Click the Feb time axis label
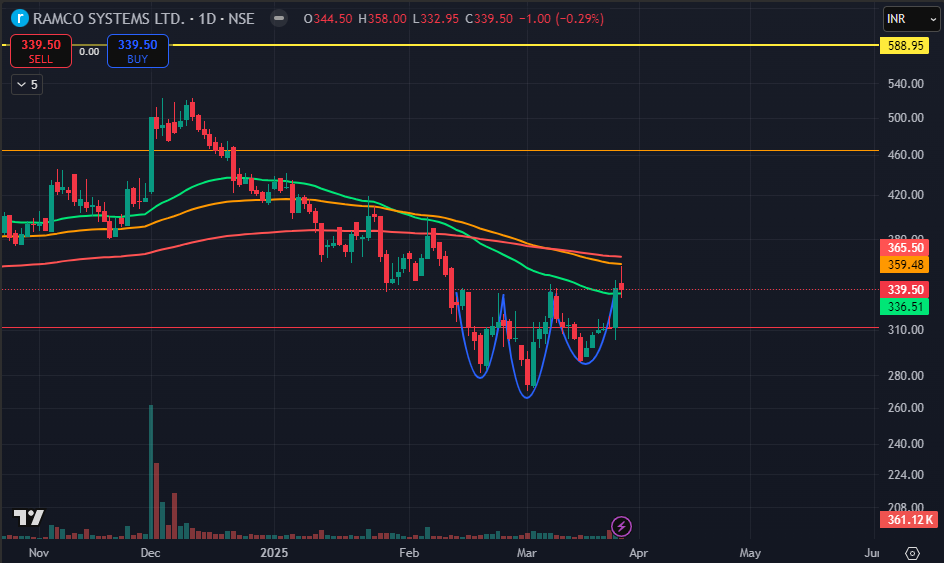 coord(409,553)
